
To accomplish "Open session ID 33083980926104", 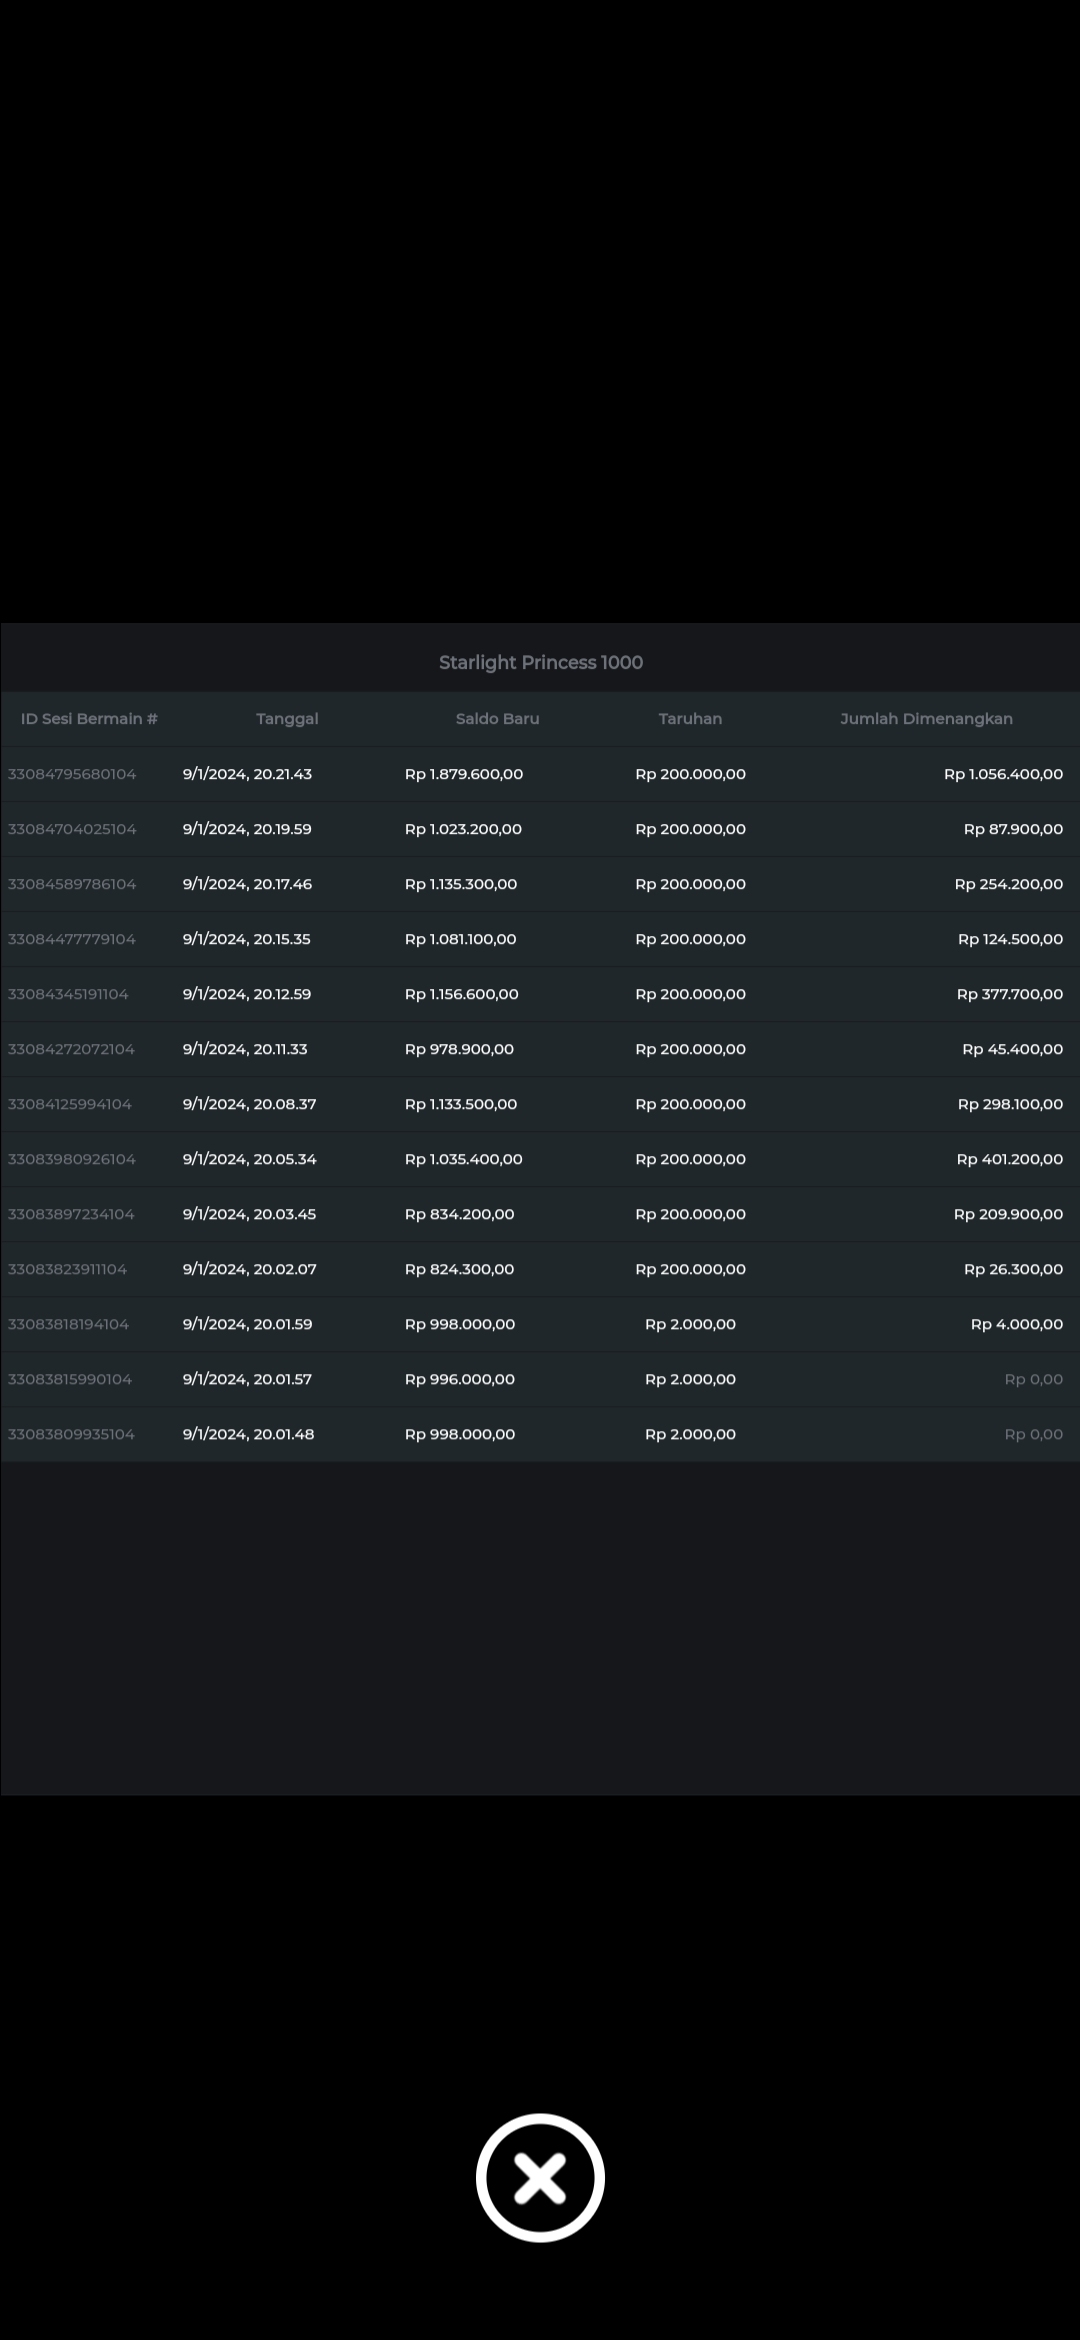I will (72, 1159).
